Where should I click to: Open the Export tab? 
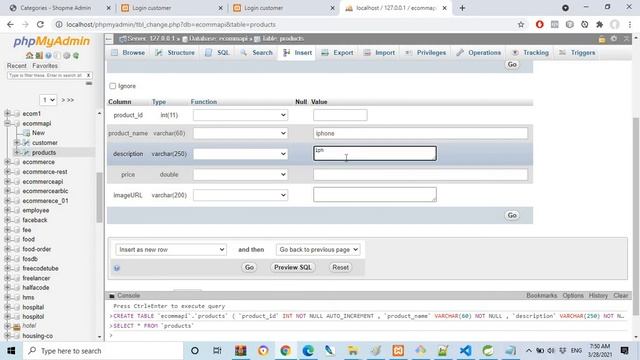(x=338, y=53)
